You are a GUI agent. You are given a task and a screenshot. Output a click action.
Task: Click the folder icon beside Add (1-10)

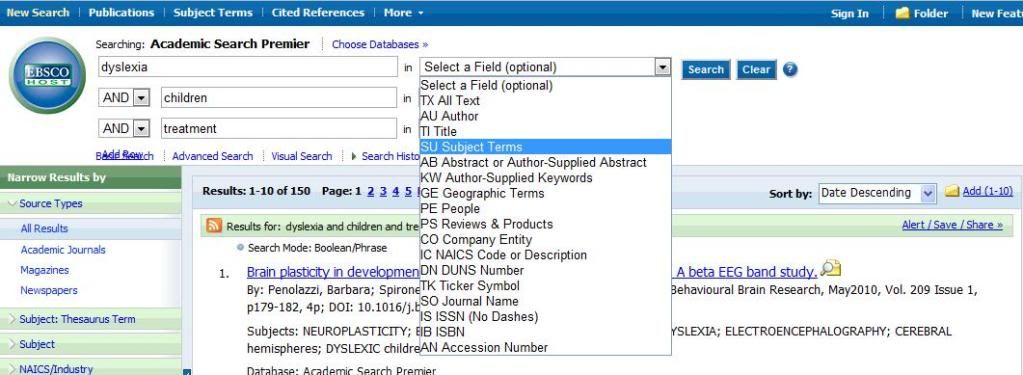pyautogui.click(x=952, y=190)
